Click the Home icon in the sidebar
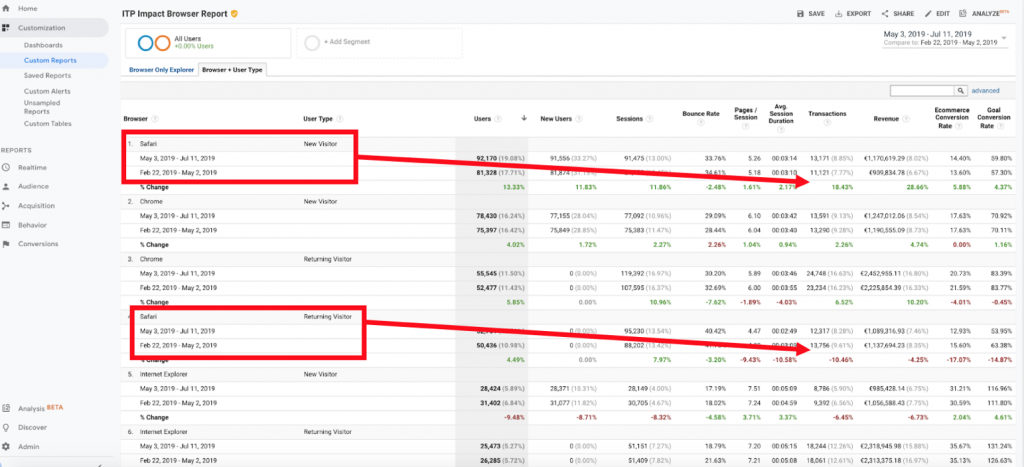This screenshot has height=467, width=1024. click(7, 8)
